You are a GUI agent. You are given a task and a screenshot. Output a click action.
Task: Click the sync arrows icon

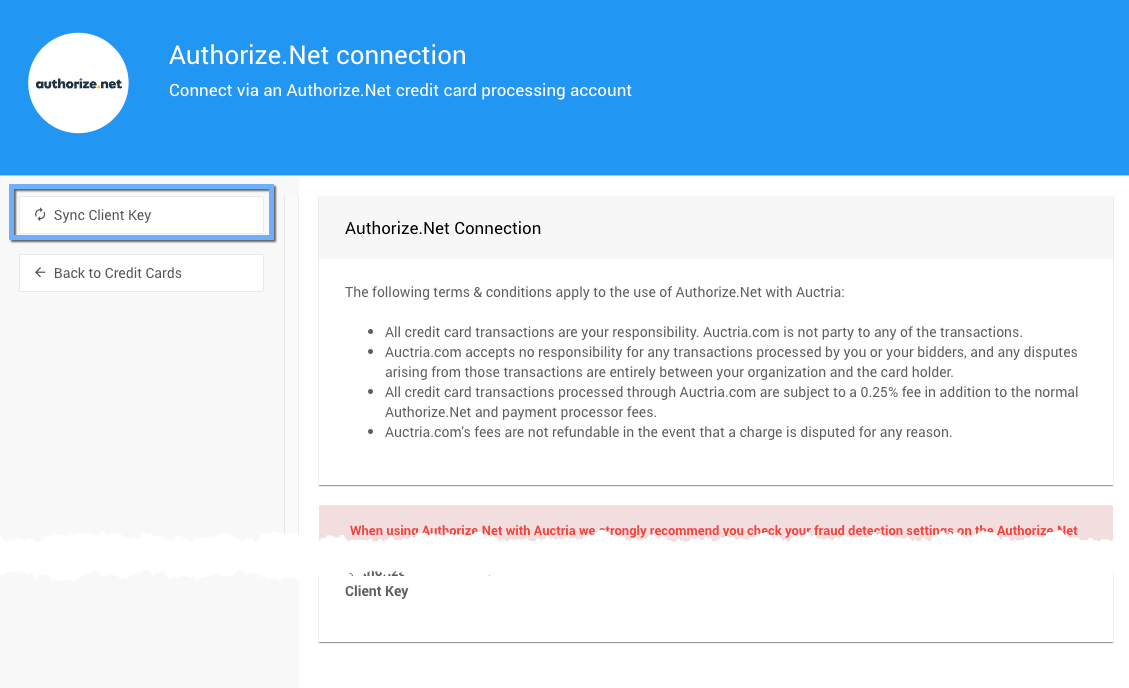(40, 215)
